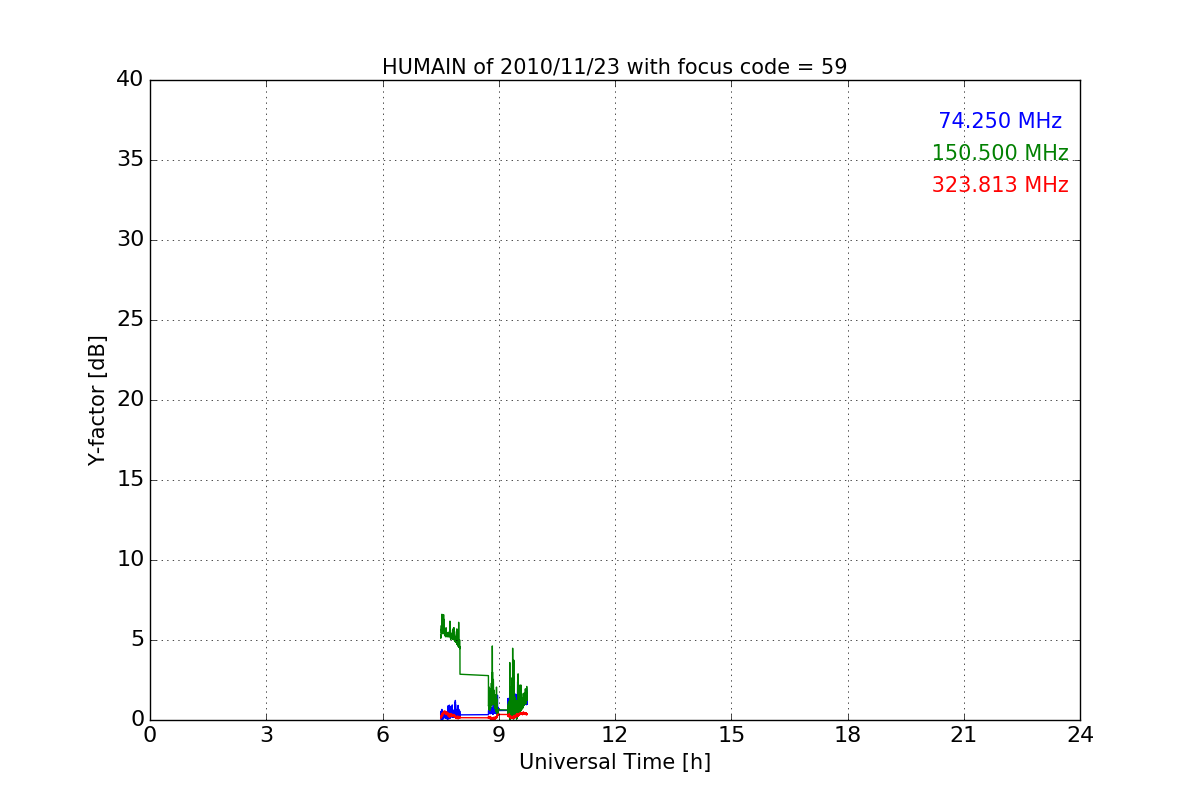Click the x-axis tick label '6'
The width and height of the screenshot is (1200, 800).
pos(382,735)
